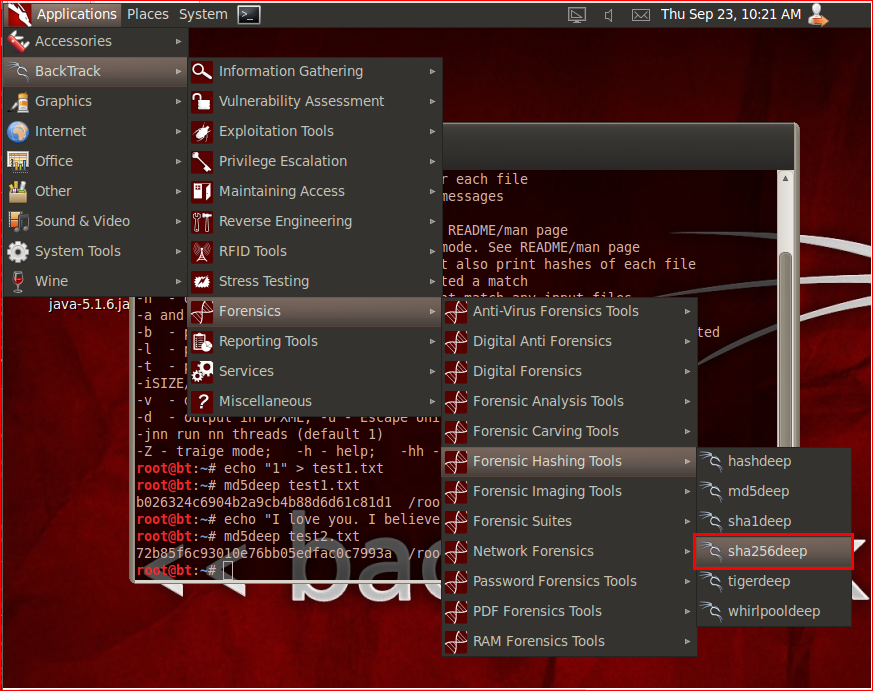873x691 pixels.
Task: Open the Places menu
Action: [148, 14]
